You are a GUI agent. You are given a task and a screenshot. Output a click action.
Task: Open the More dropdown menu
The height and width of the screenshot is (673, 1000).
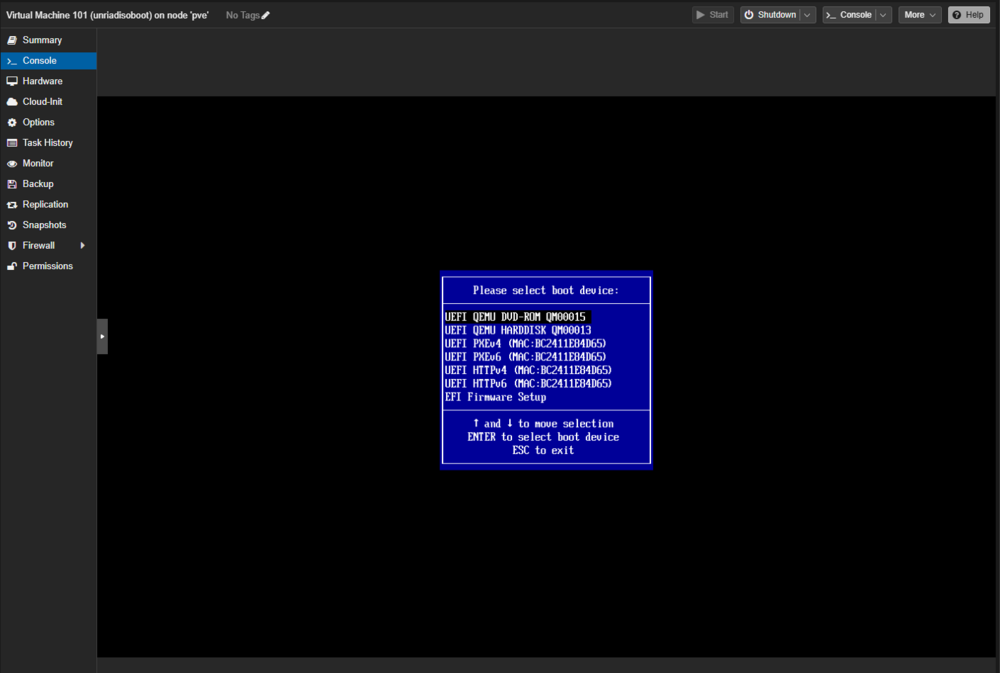click(x=920, y=15)
